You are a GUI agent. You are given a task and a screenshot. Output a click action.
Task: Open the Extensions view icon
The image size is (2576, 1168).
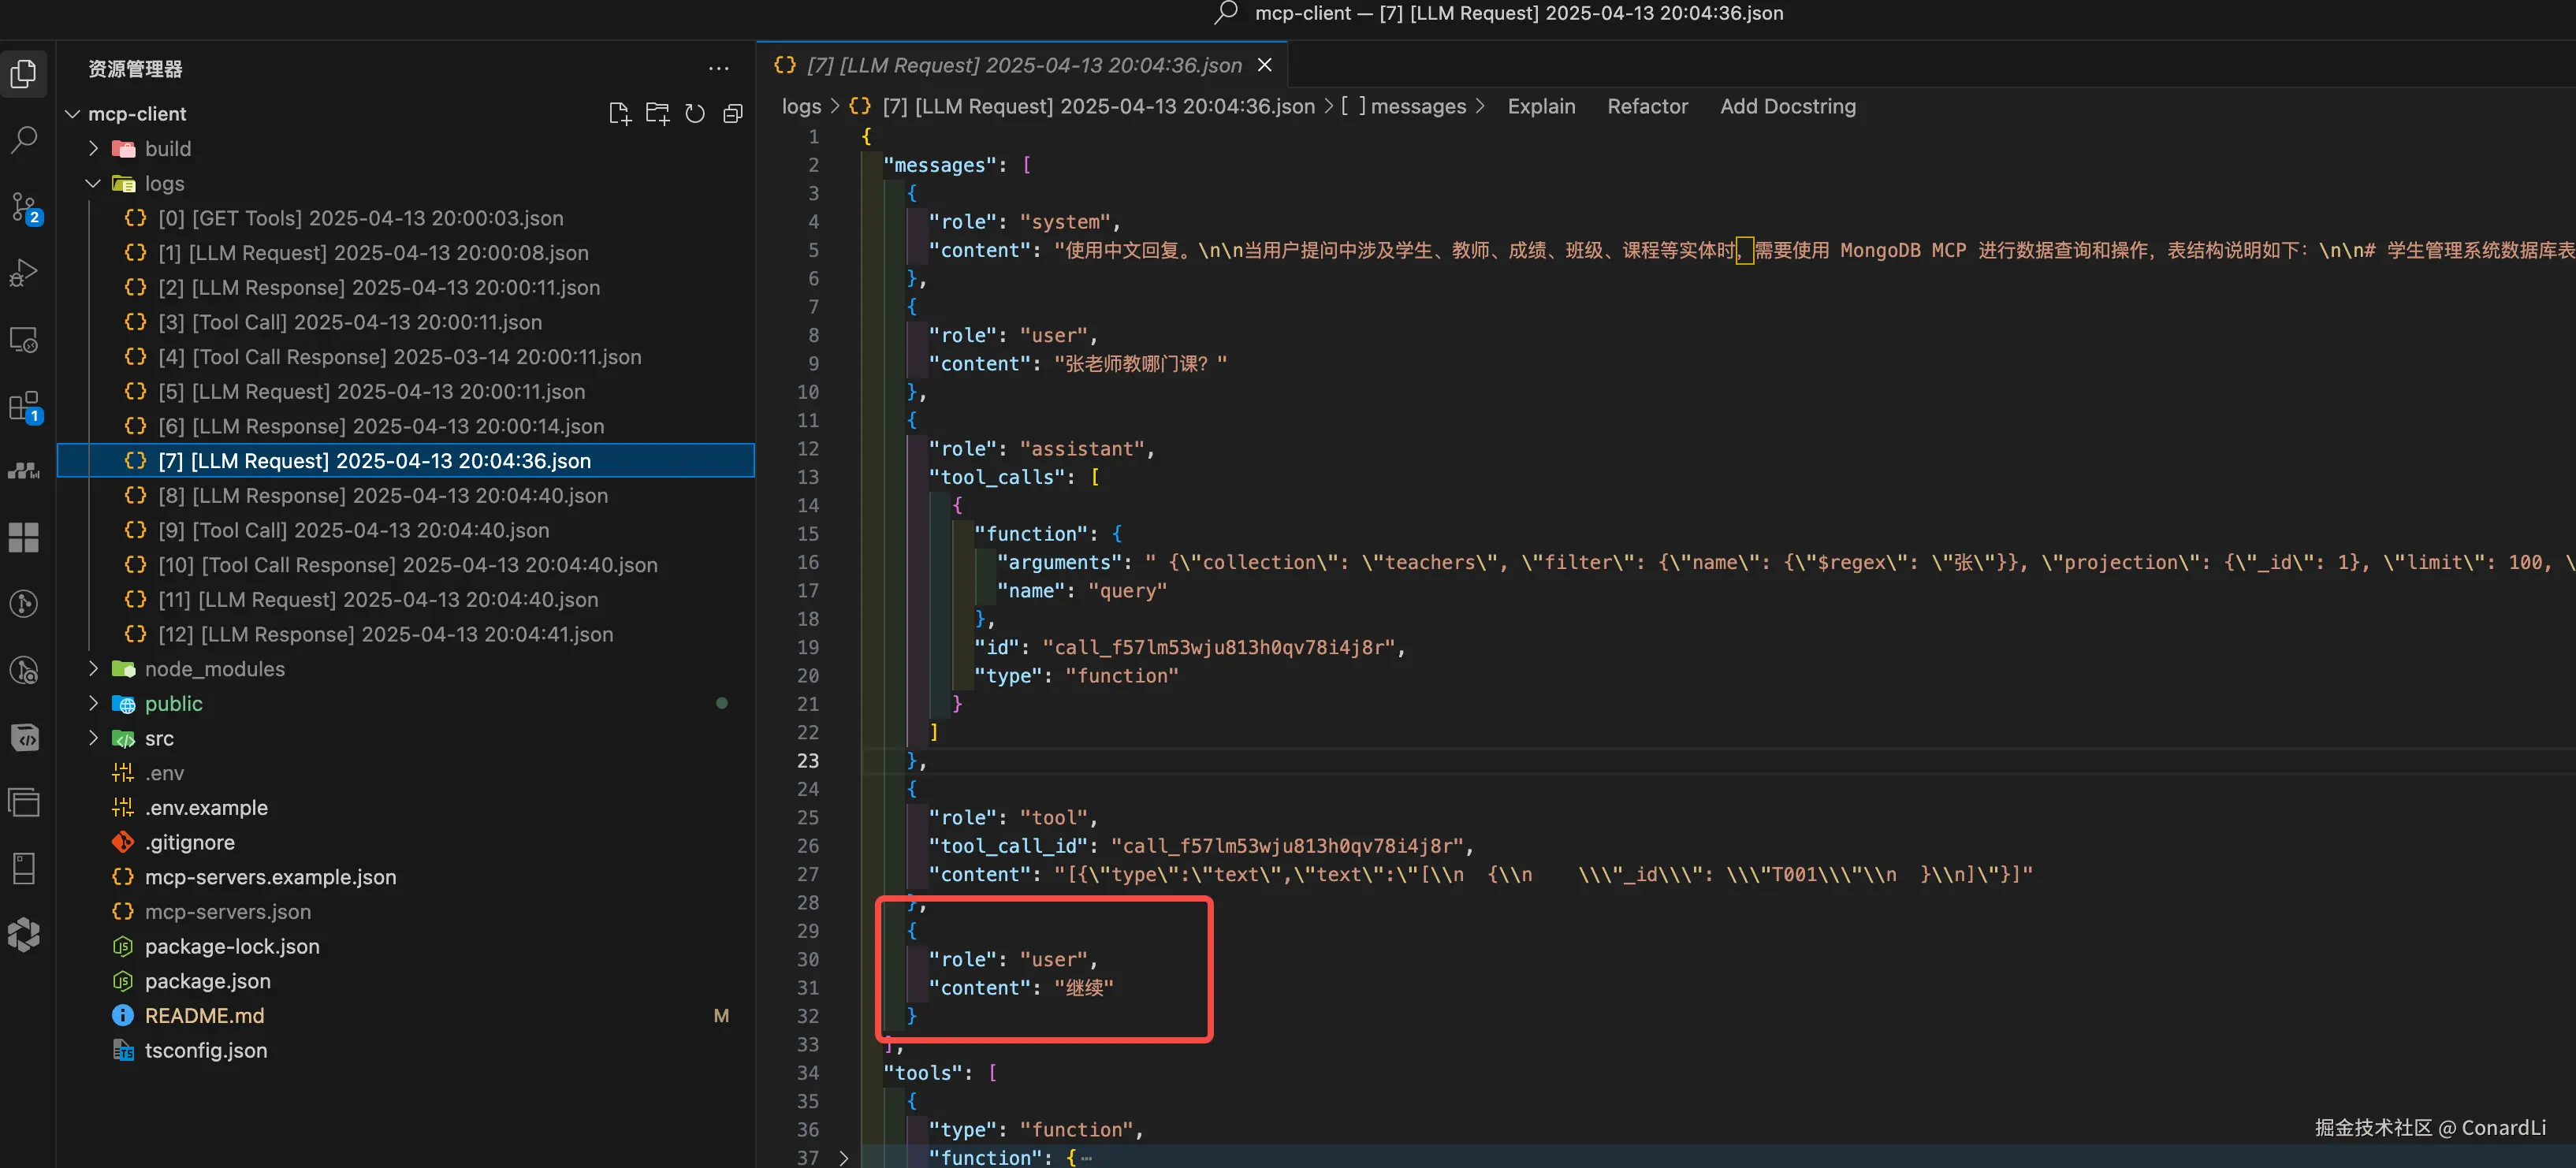[24, 407]
